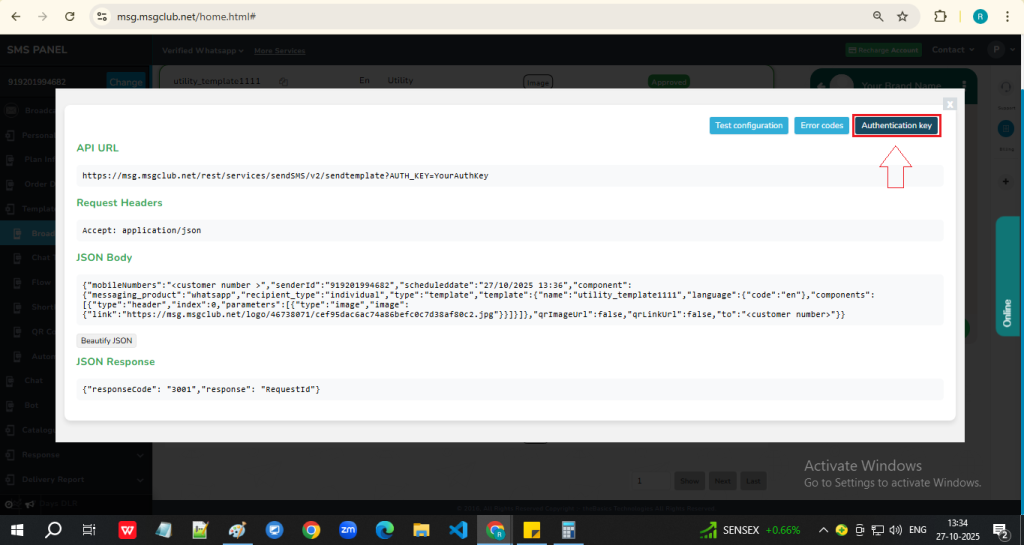
Task: Open Chrome three-dot menu
Action: click(1008, 17)
